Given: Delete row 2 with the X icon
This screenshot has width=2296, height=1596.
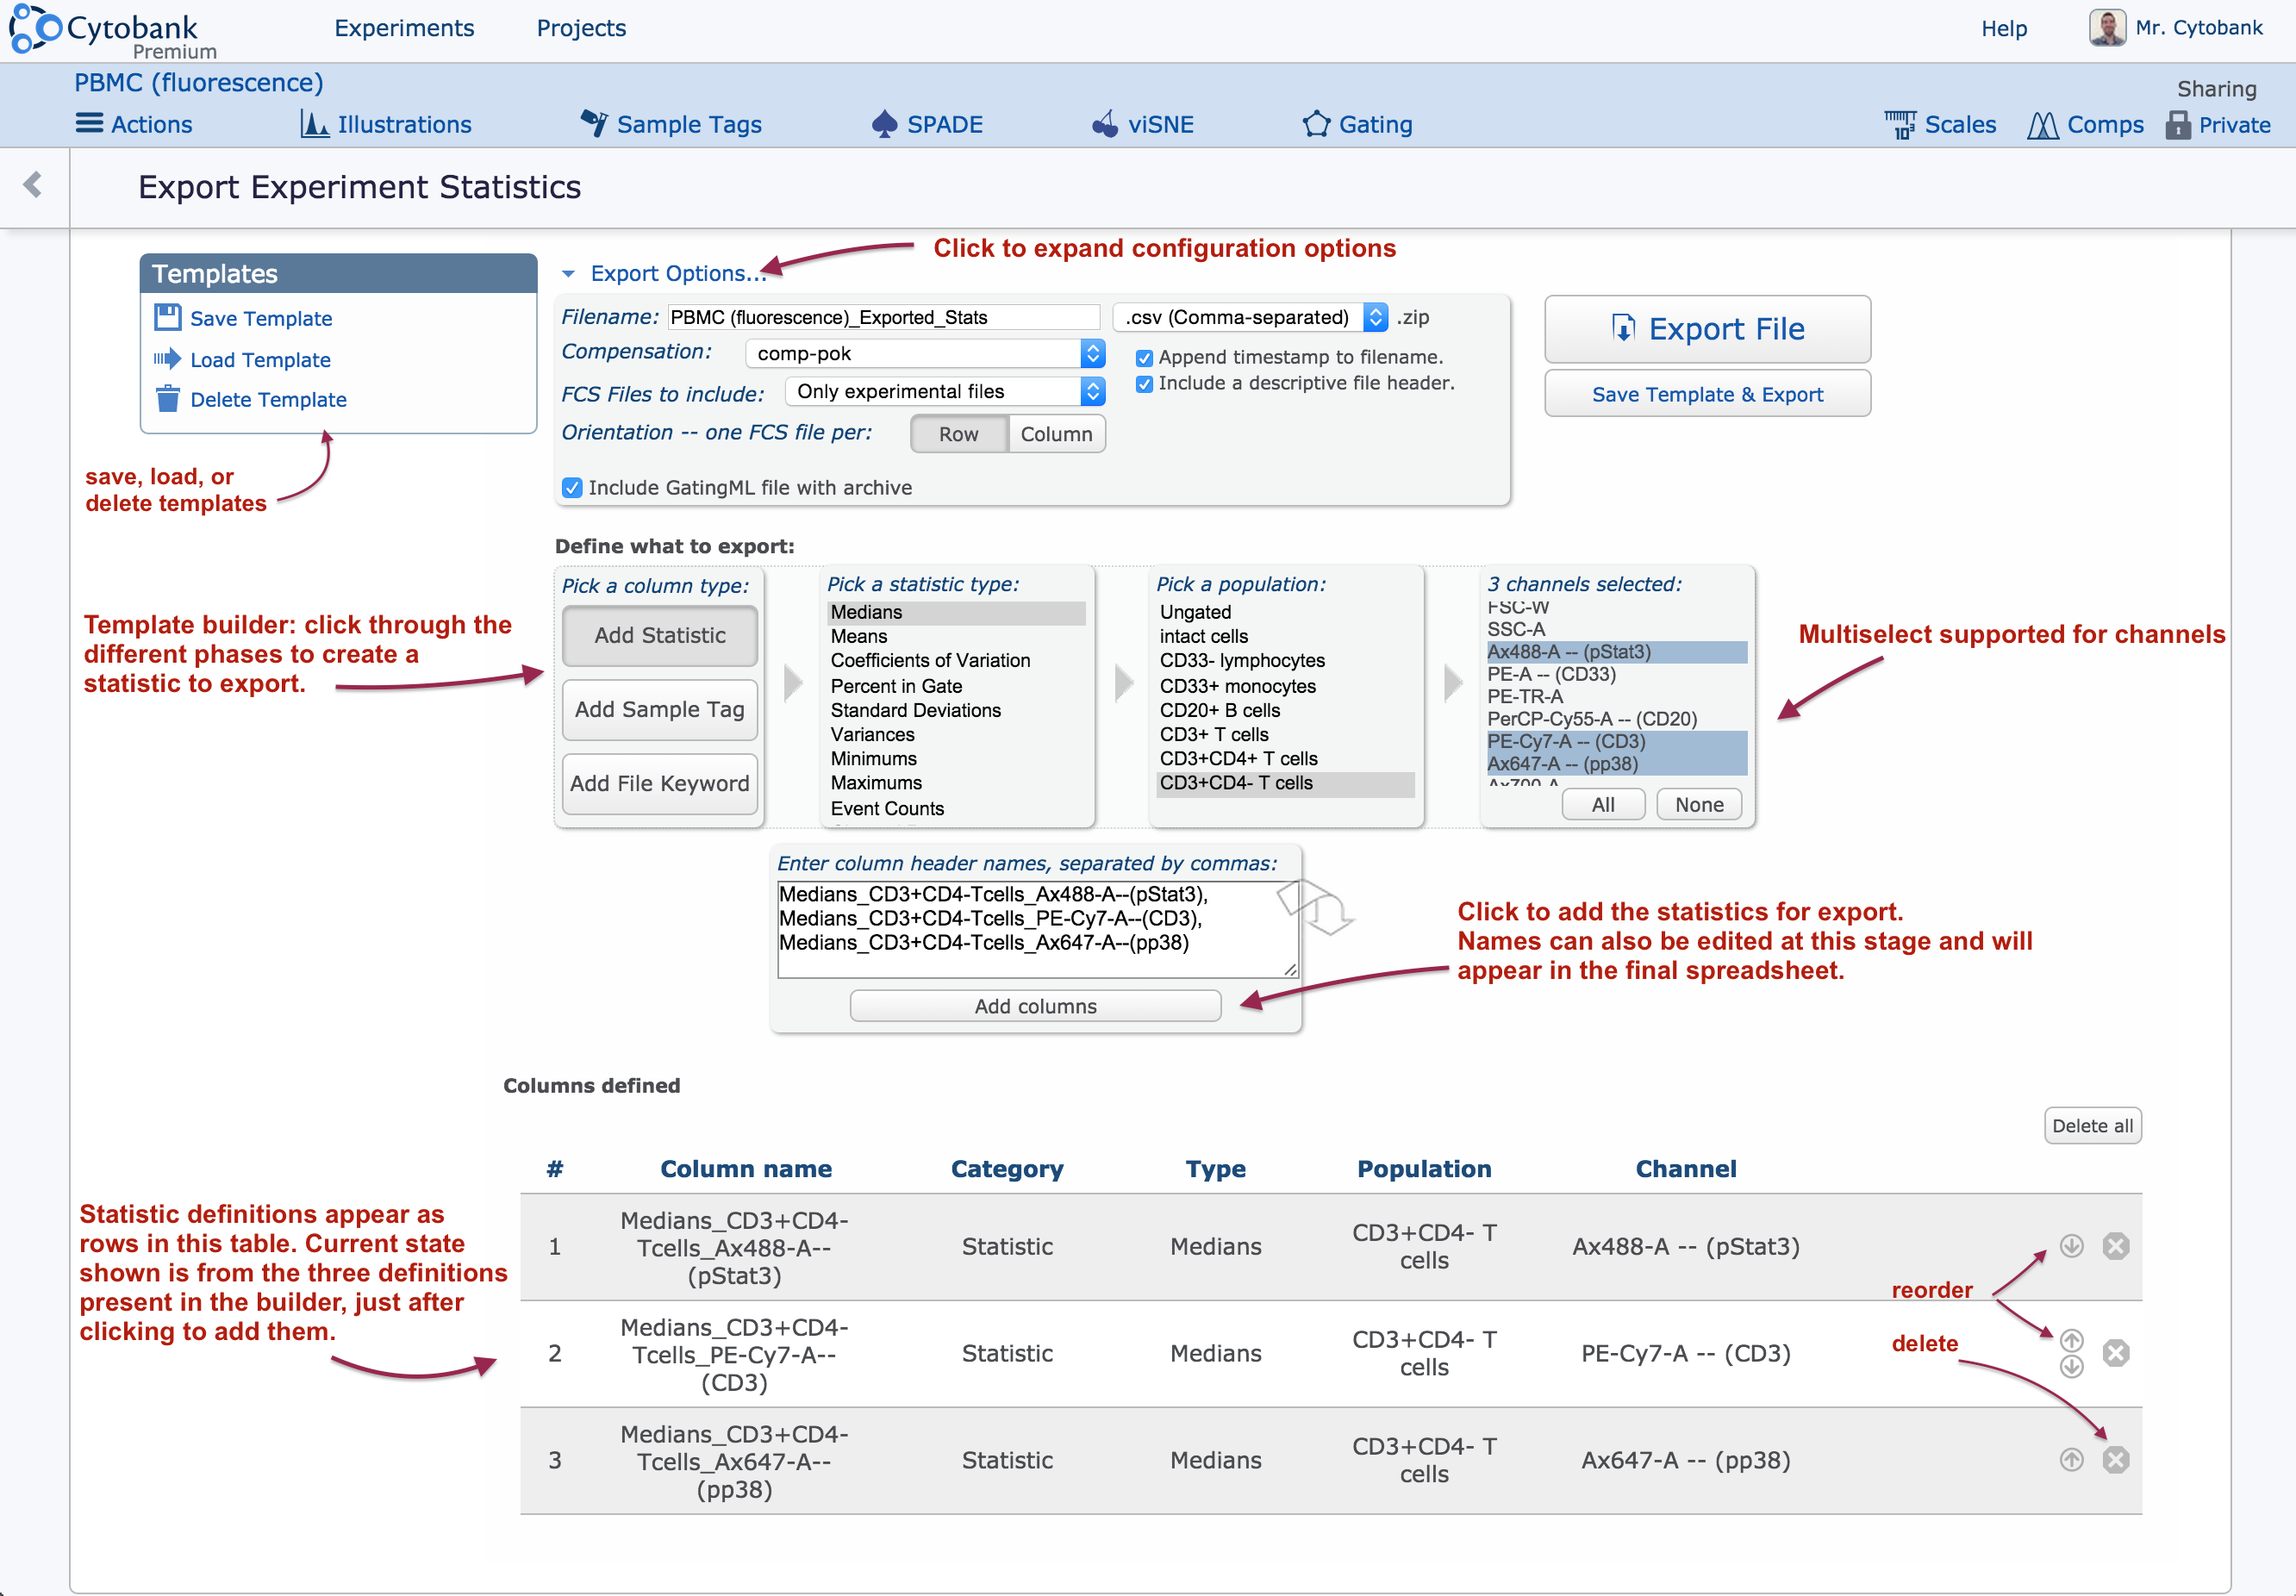Looking at the screenshot, I should point(2115,1352).
